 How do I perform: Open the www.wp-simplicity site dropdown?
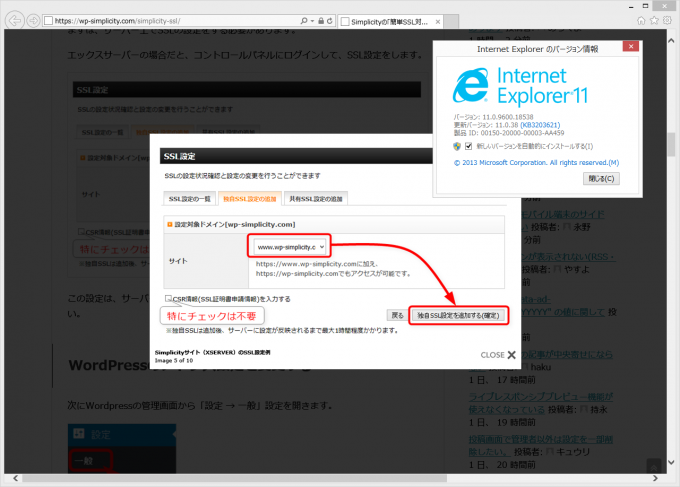(289, 247)
